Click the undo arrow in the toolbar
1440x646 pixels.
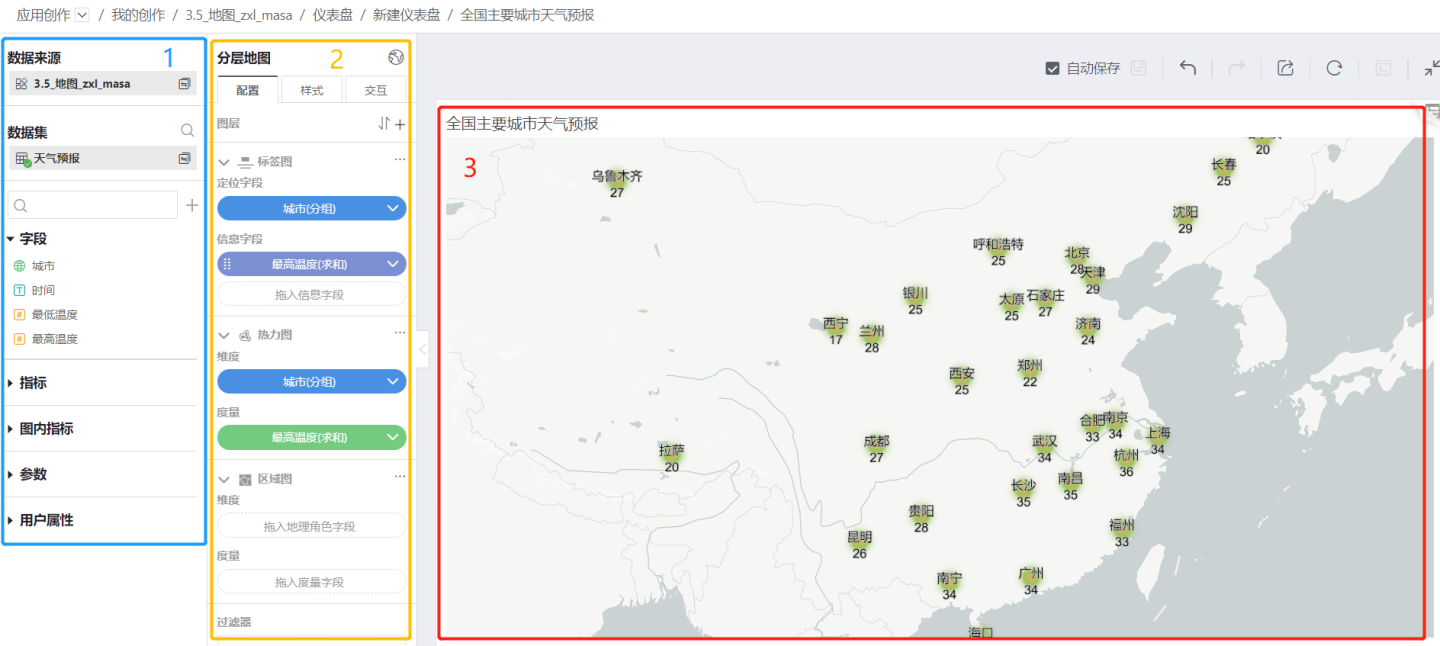(1188, 68)
